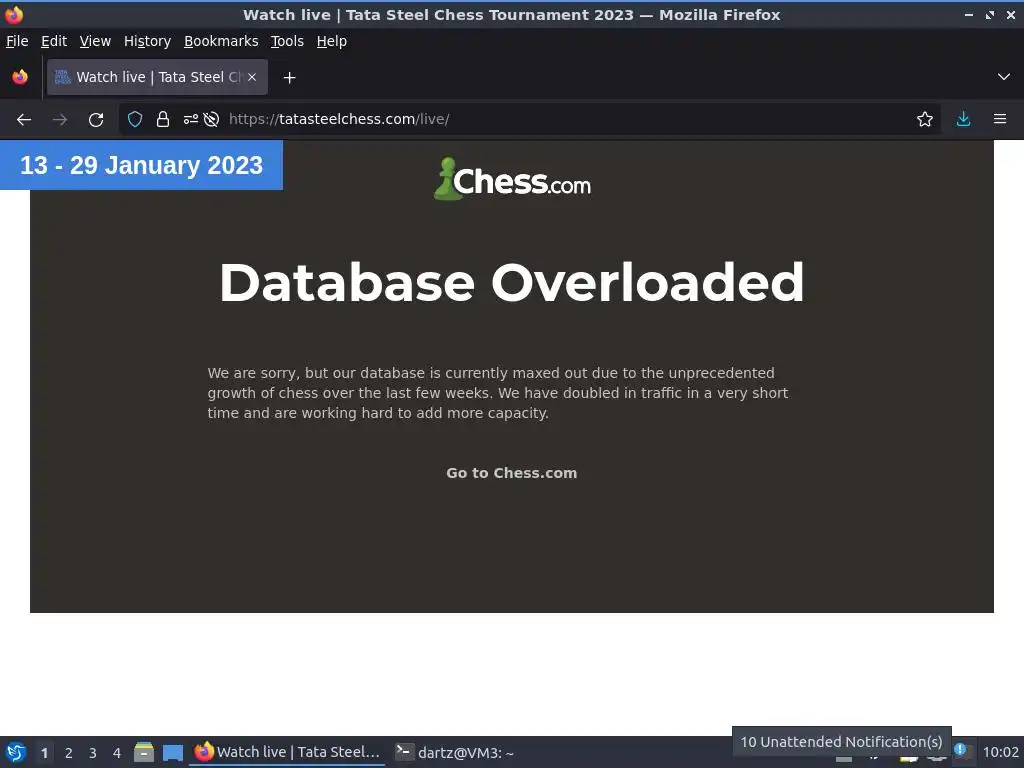Image resolution: width=1024 pixels, height=768 pixels.
Task: Minimize the Firefox window
Action: point(969,14)
